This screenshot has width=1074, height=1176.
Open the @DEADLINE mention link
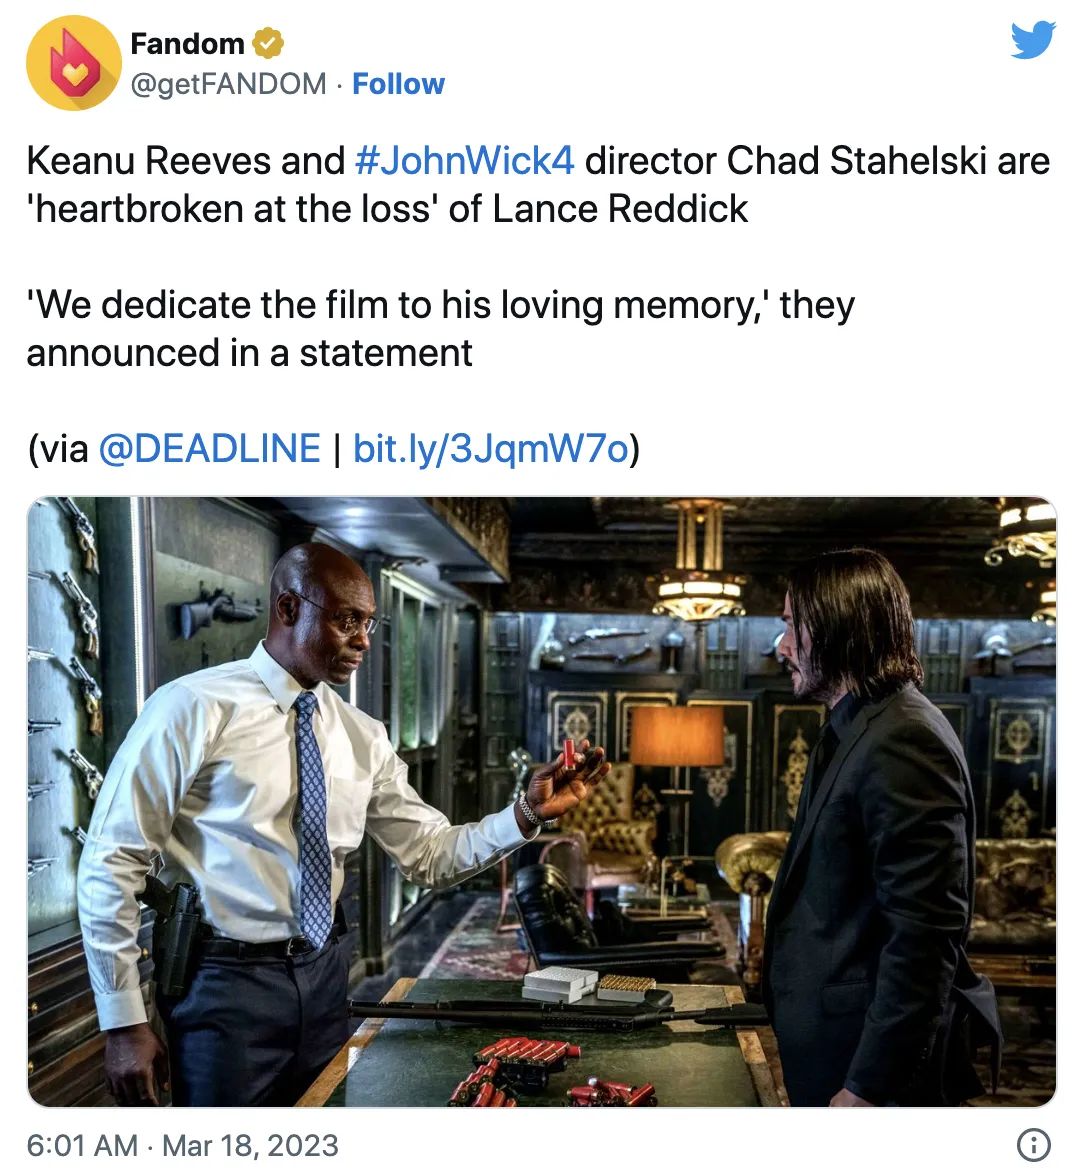pyautogui.click(x=209, y=448)
